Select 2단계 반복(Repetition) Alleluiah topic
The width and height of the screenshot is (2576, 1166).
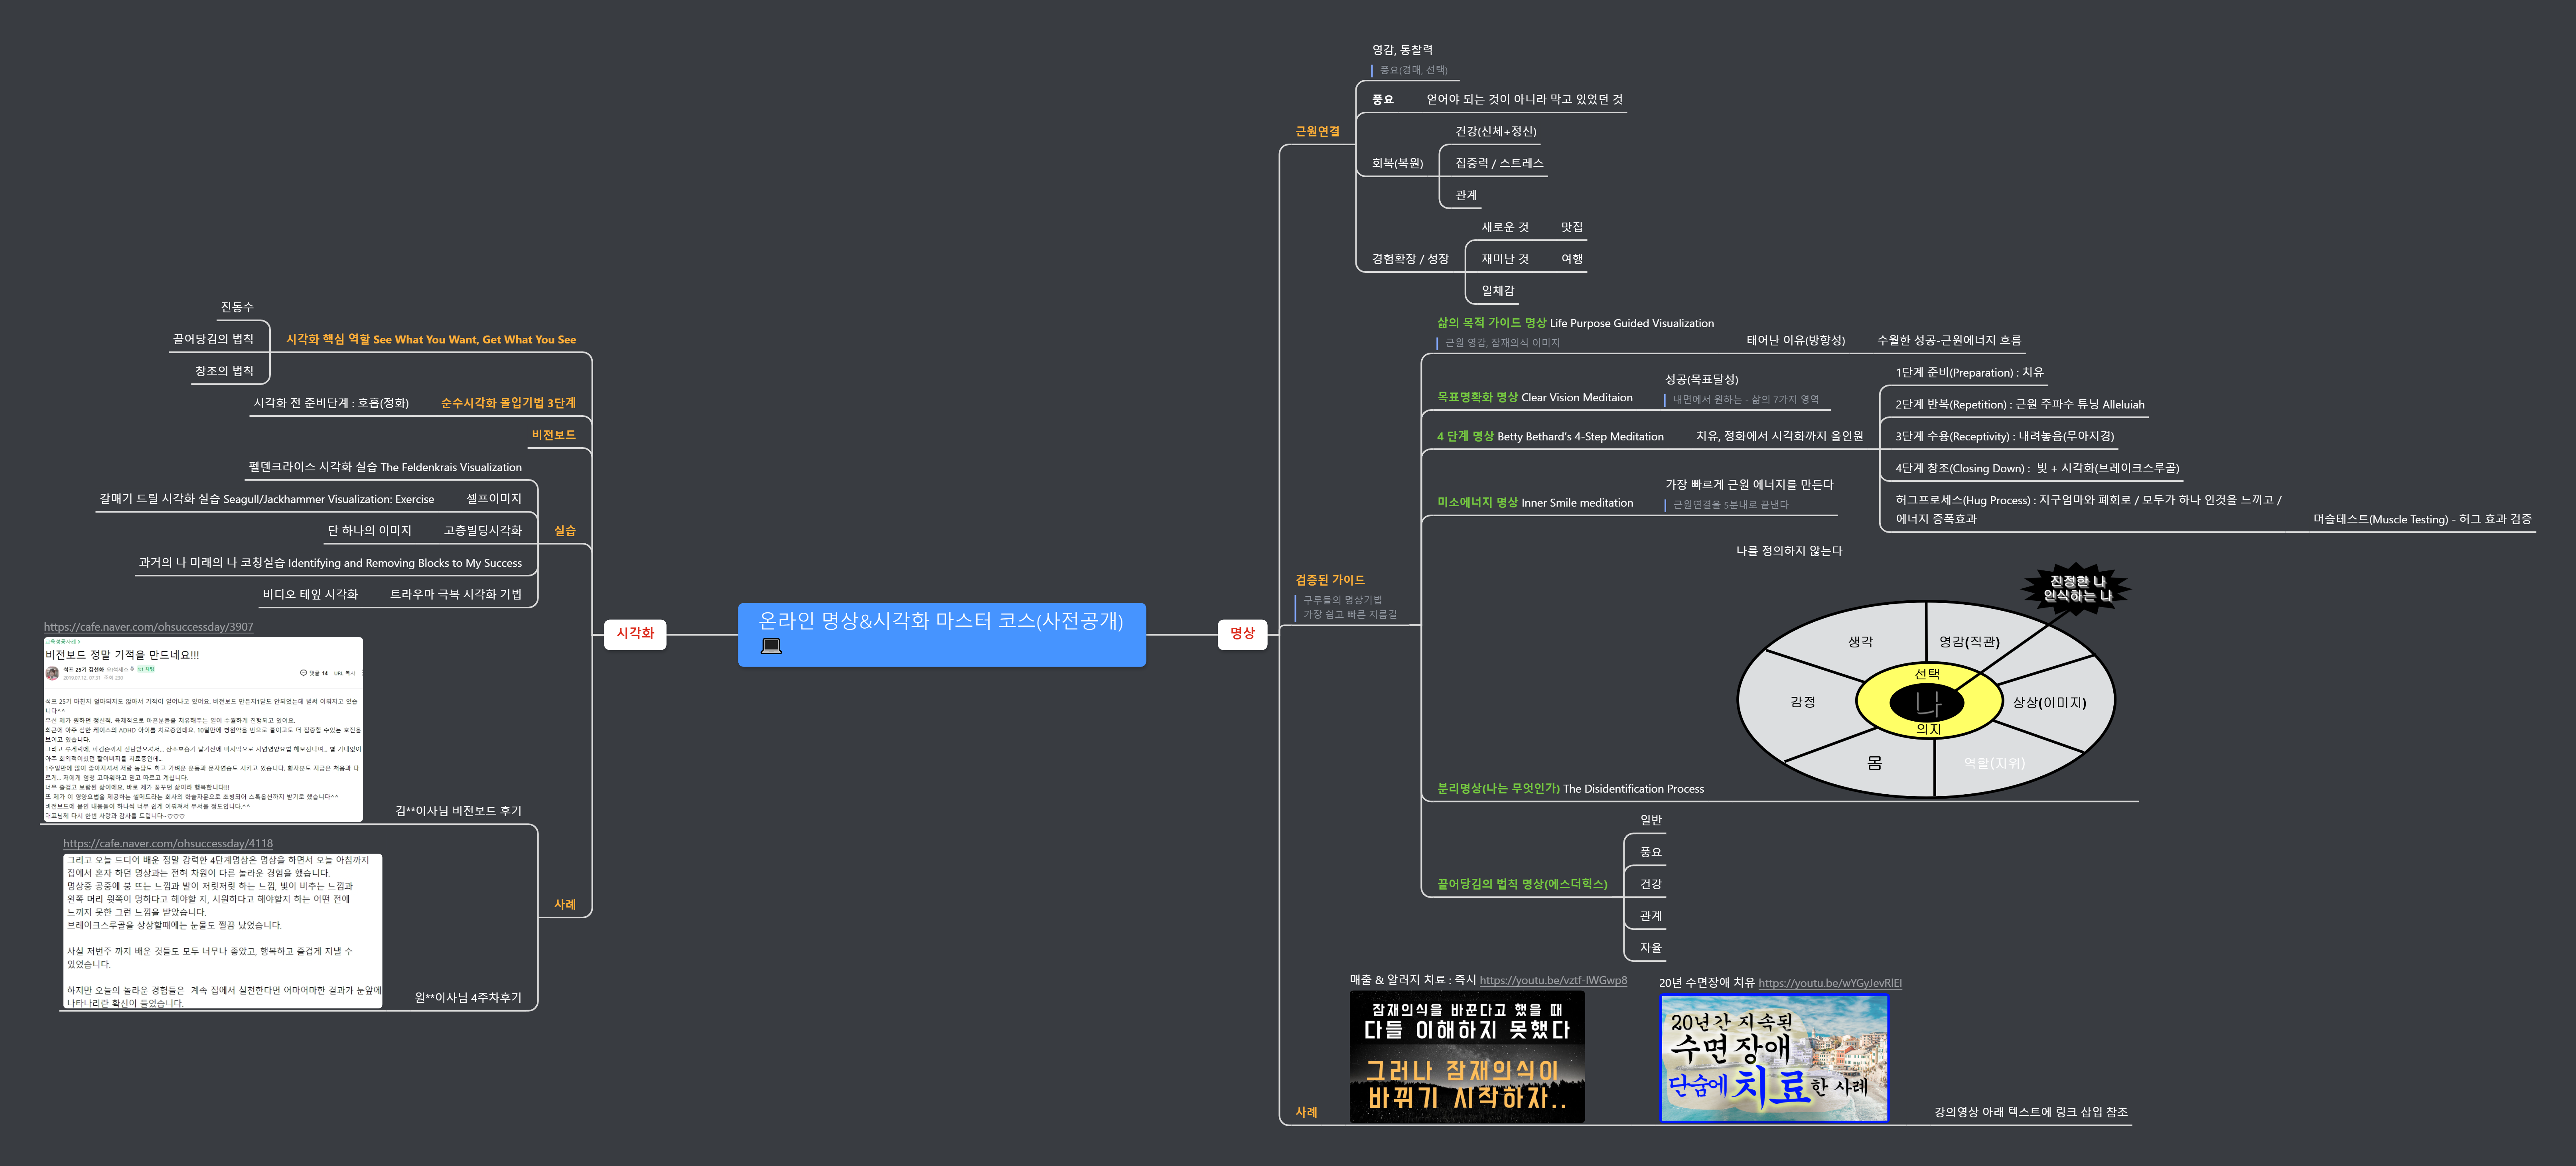coord(2019,404)
